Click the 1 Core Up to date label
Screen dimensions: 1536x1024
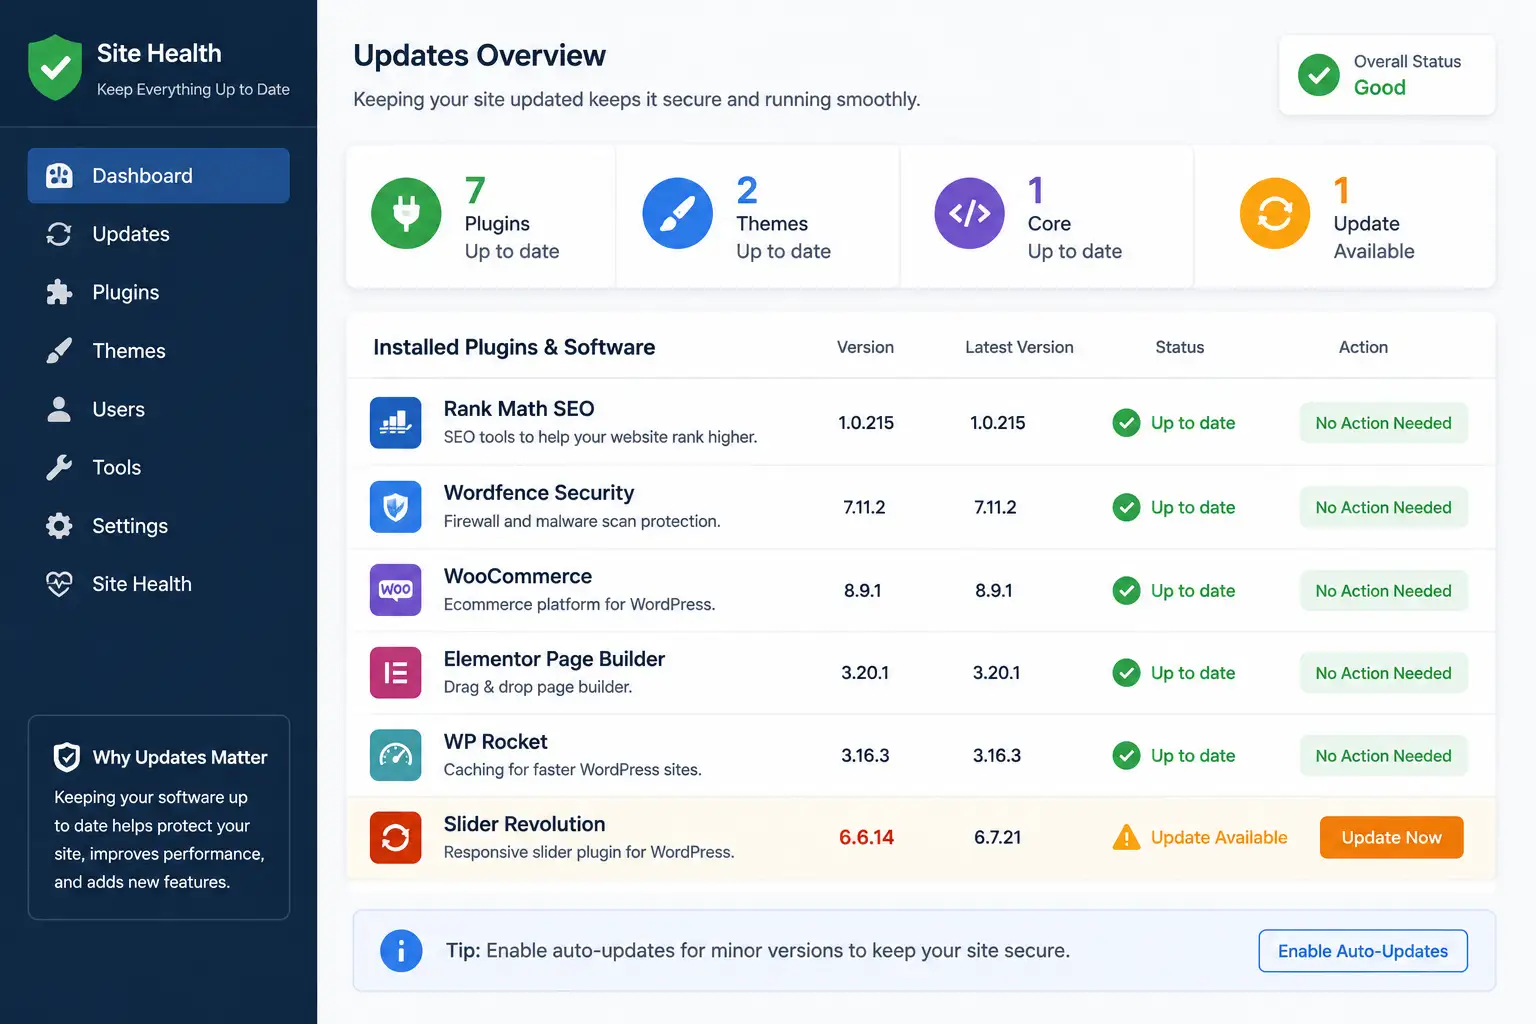coord(1074,218)
